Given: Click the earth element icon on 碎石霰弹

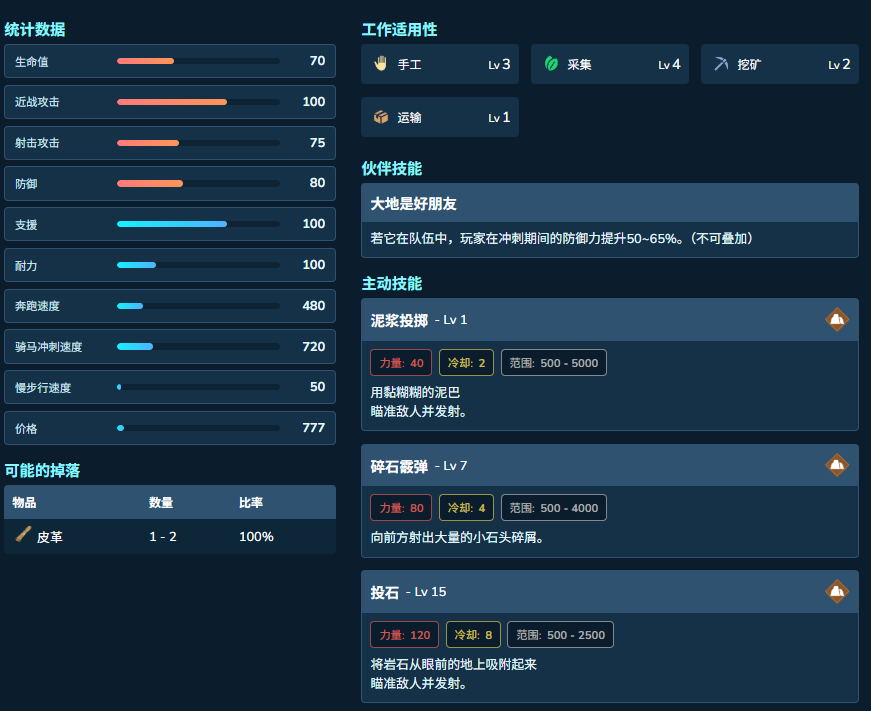Looking at the screenshot, I should (837, 465).
